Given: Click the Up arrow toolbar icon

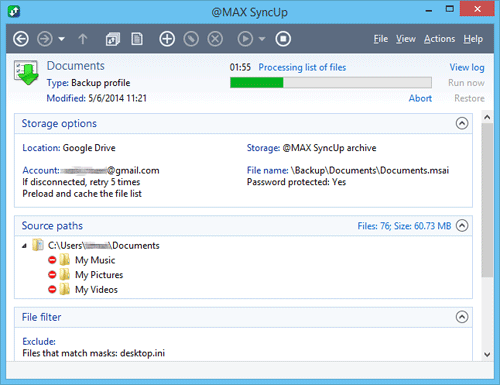Looking at the screenshot, I should pos(83,39).
